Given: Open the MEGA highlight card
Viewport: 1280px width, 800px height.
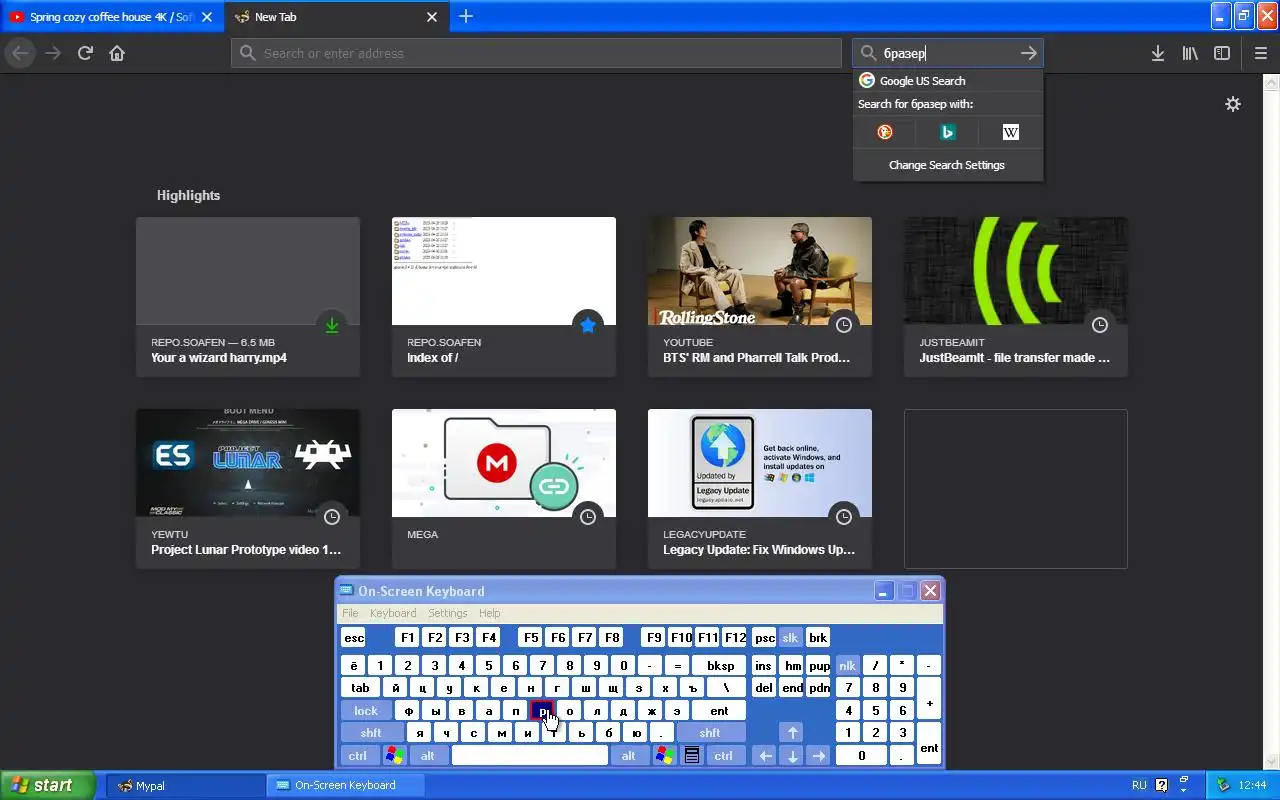Looking at the screenshot, I should pyautogui.click(x=504, y=489).
